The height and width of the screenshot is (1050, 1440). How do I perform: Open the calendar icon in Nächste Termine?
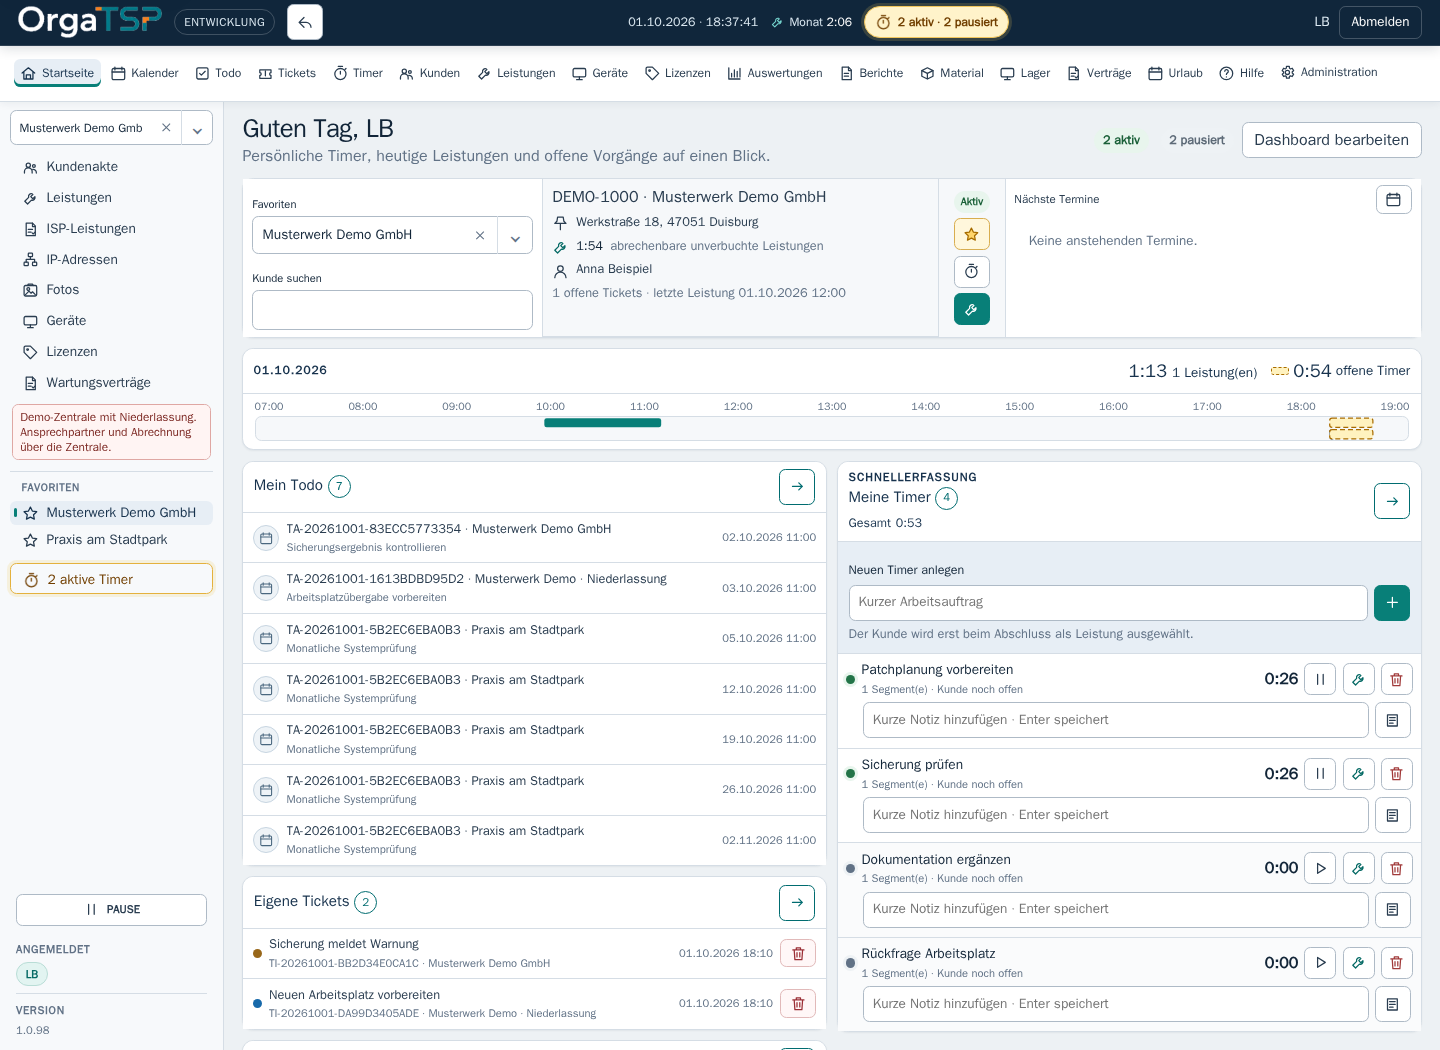1394,199
